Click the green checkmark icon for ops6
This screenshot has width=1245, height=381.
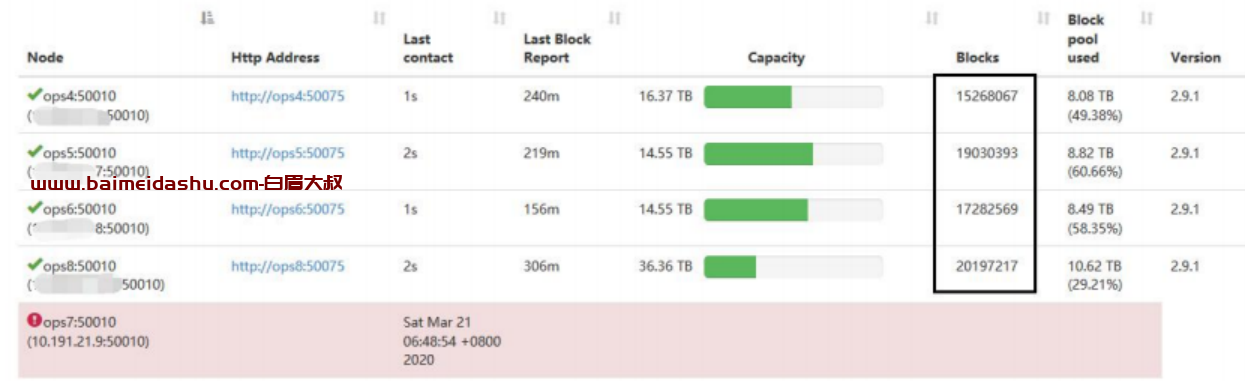pyautogui.click(x=34, y=209)
